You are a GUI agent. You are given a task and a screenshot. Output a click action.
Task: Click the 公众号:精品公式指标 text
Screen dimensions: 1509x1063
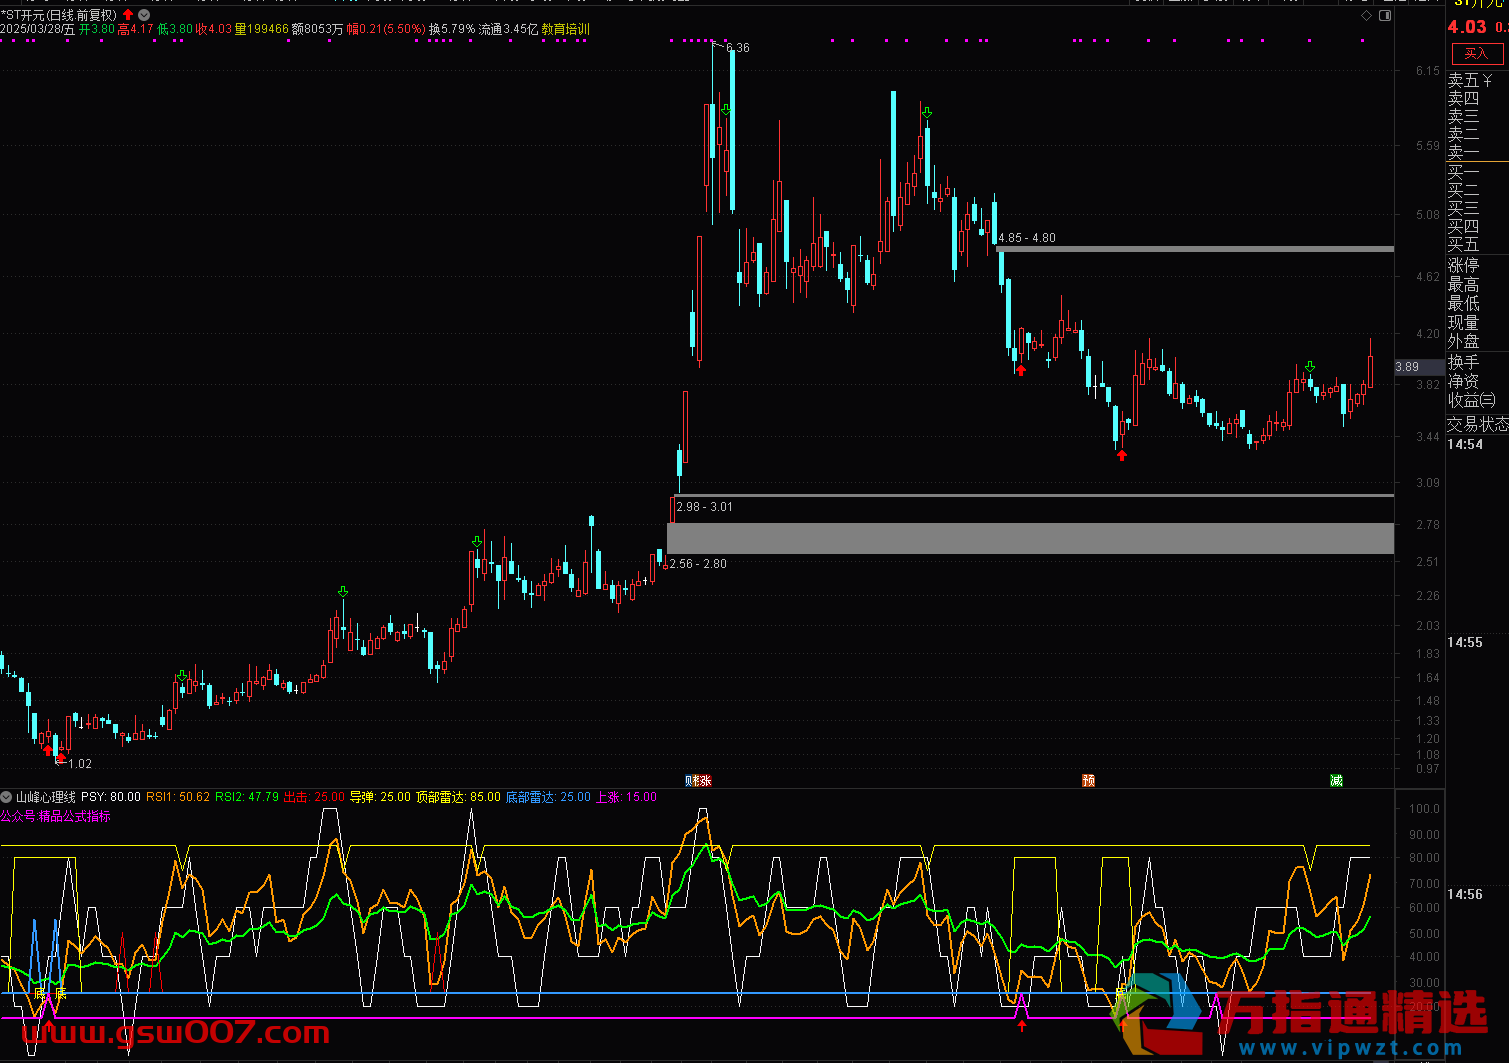[55, 816]
